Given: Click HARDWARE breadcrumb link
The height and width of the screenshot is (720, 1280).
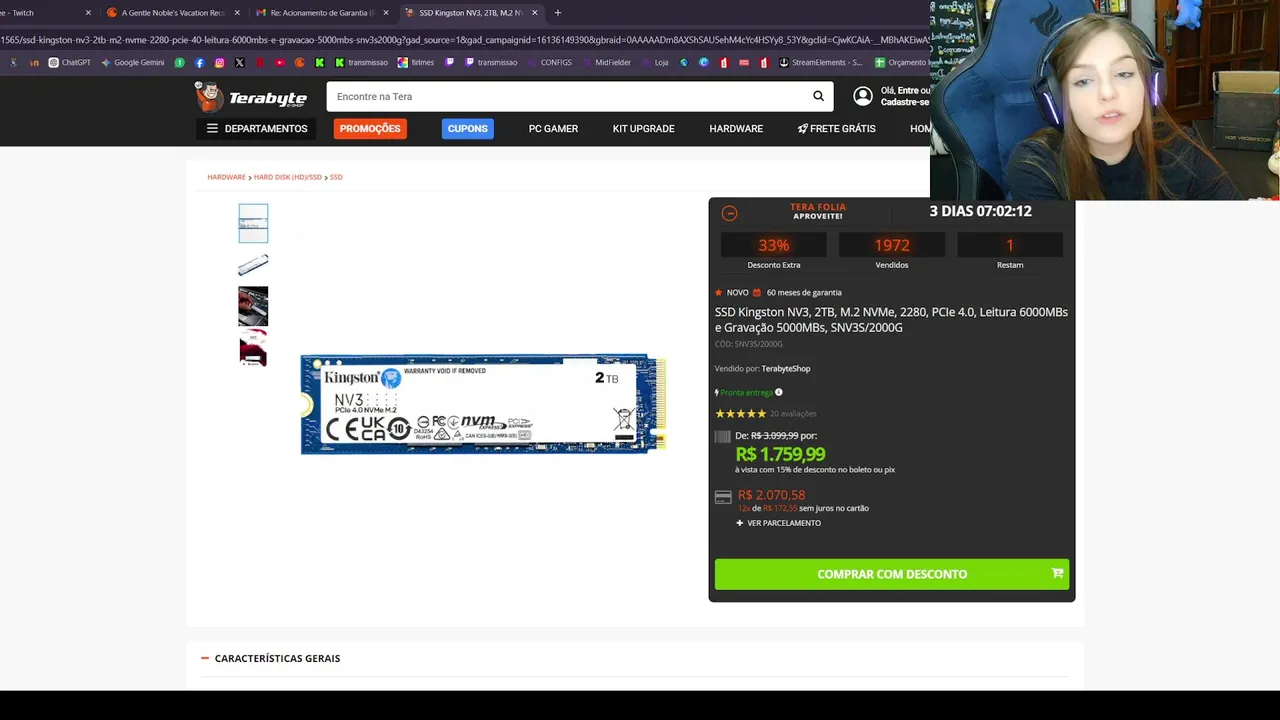Looking at the screenshot, I should pos(226,177).
